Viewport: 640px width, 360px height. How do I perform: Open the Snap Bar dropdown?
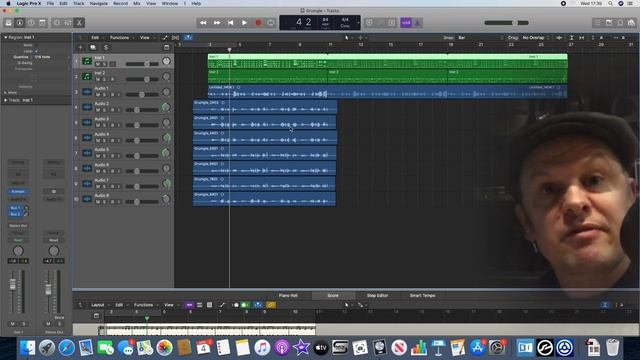pyautogui.click(x=481, y=38)
